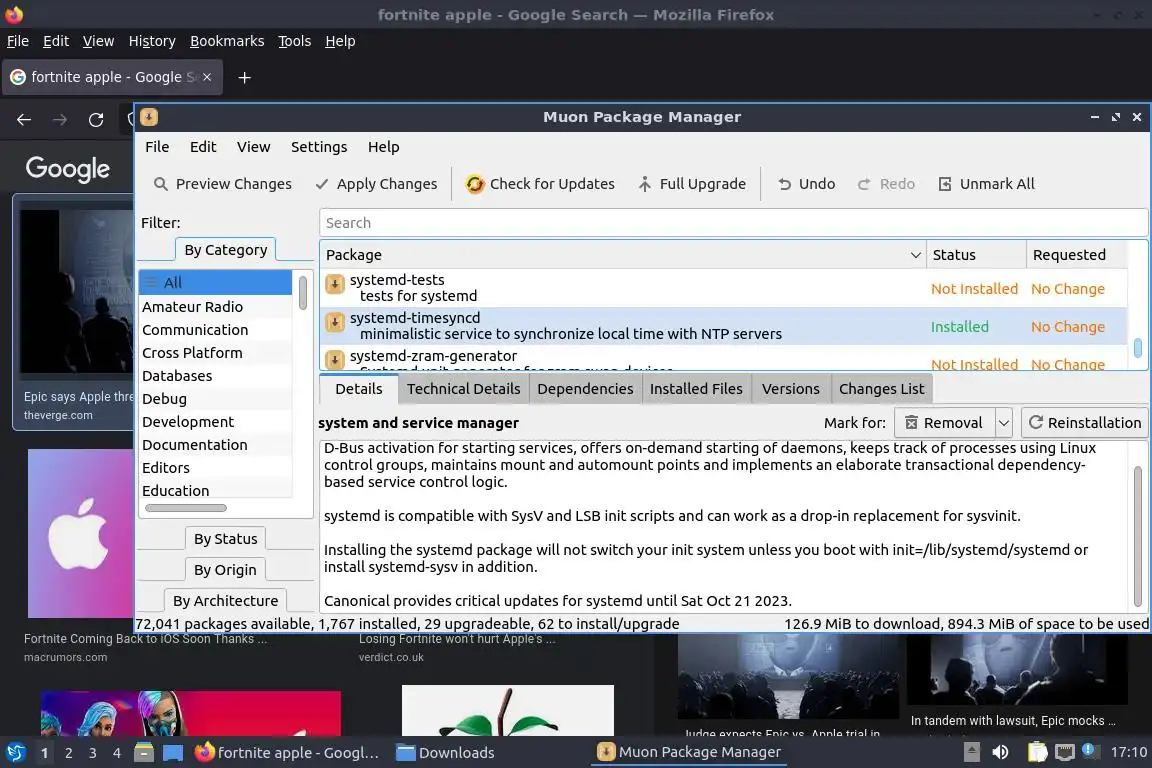Reload the Firefox page
The image size is (1152, 768).
(96, 120)
